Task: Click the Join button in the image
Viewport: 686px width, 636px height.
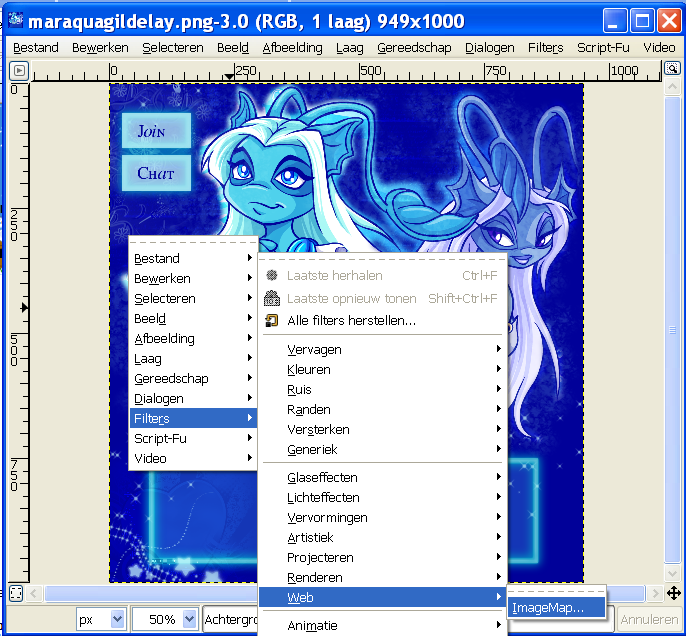Action: coord(156,130)
